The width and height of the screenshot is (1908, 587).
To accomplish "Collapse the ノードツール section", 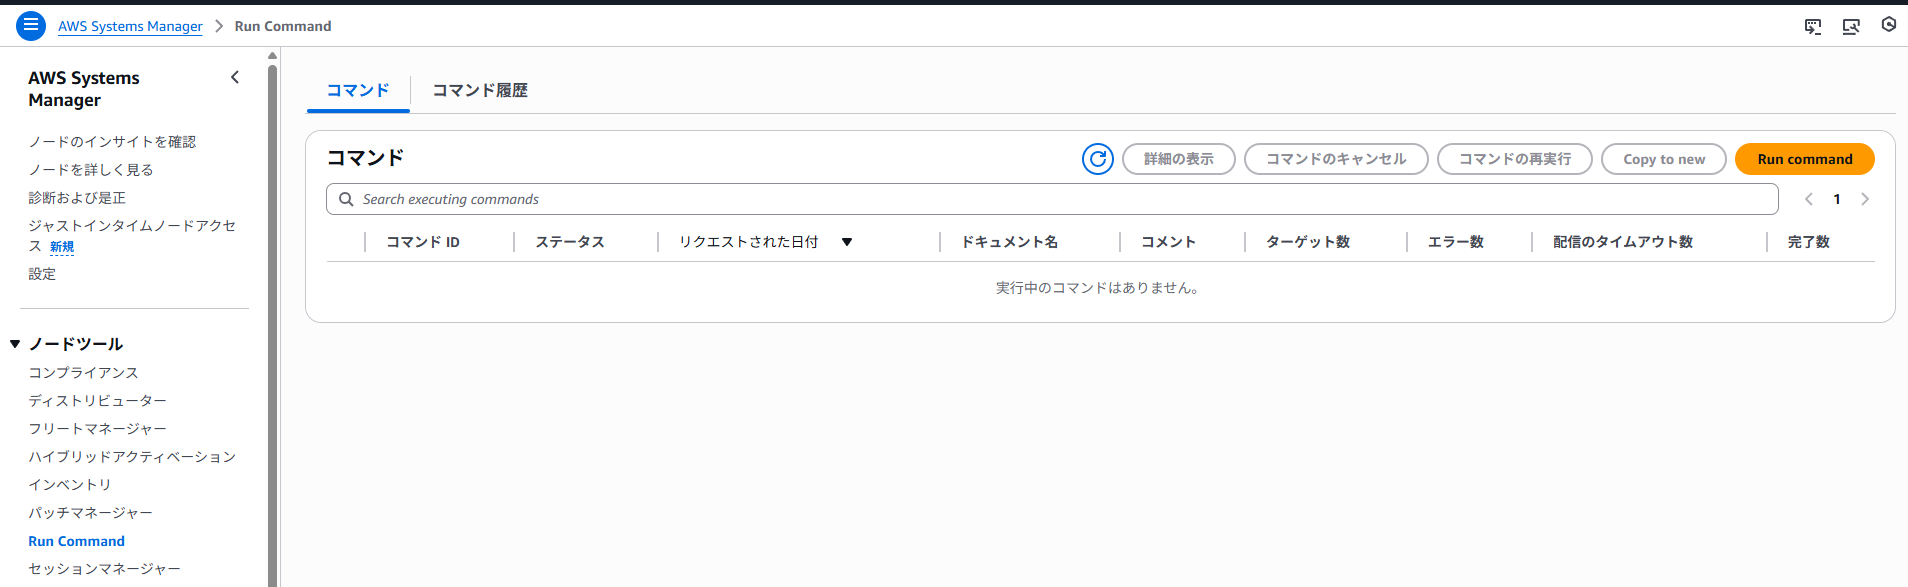I will 15,344.
